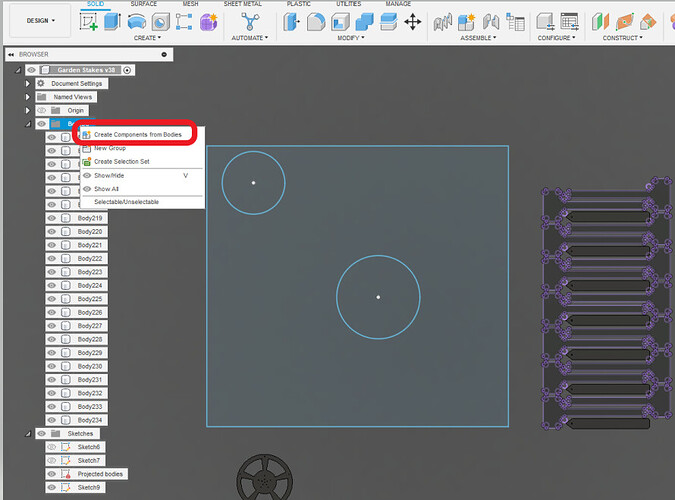Toggle visibility eye for Body219
The image size is (675, 500).
click(52, 218)
